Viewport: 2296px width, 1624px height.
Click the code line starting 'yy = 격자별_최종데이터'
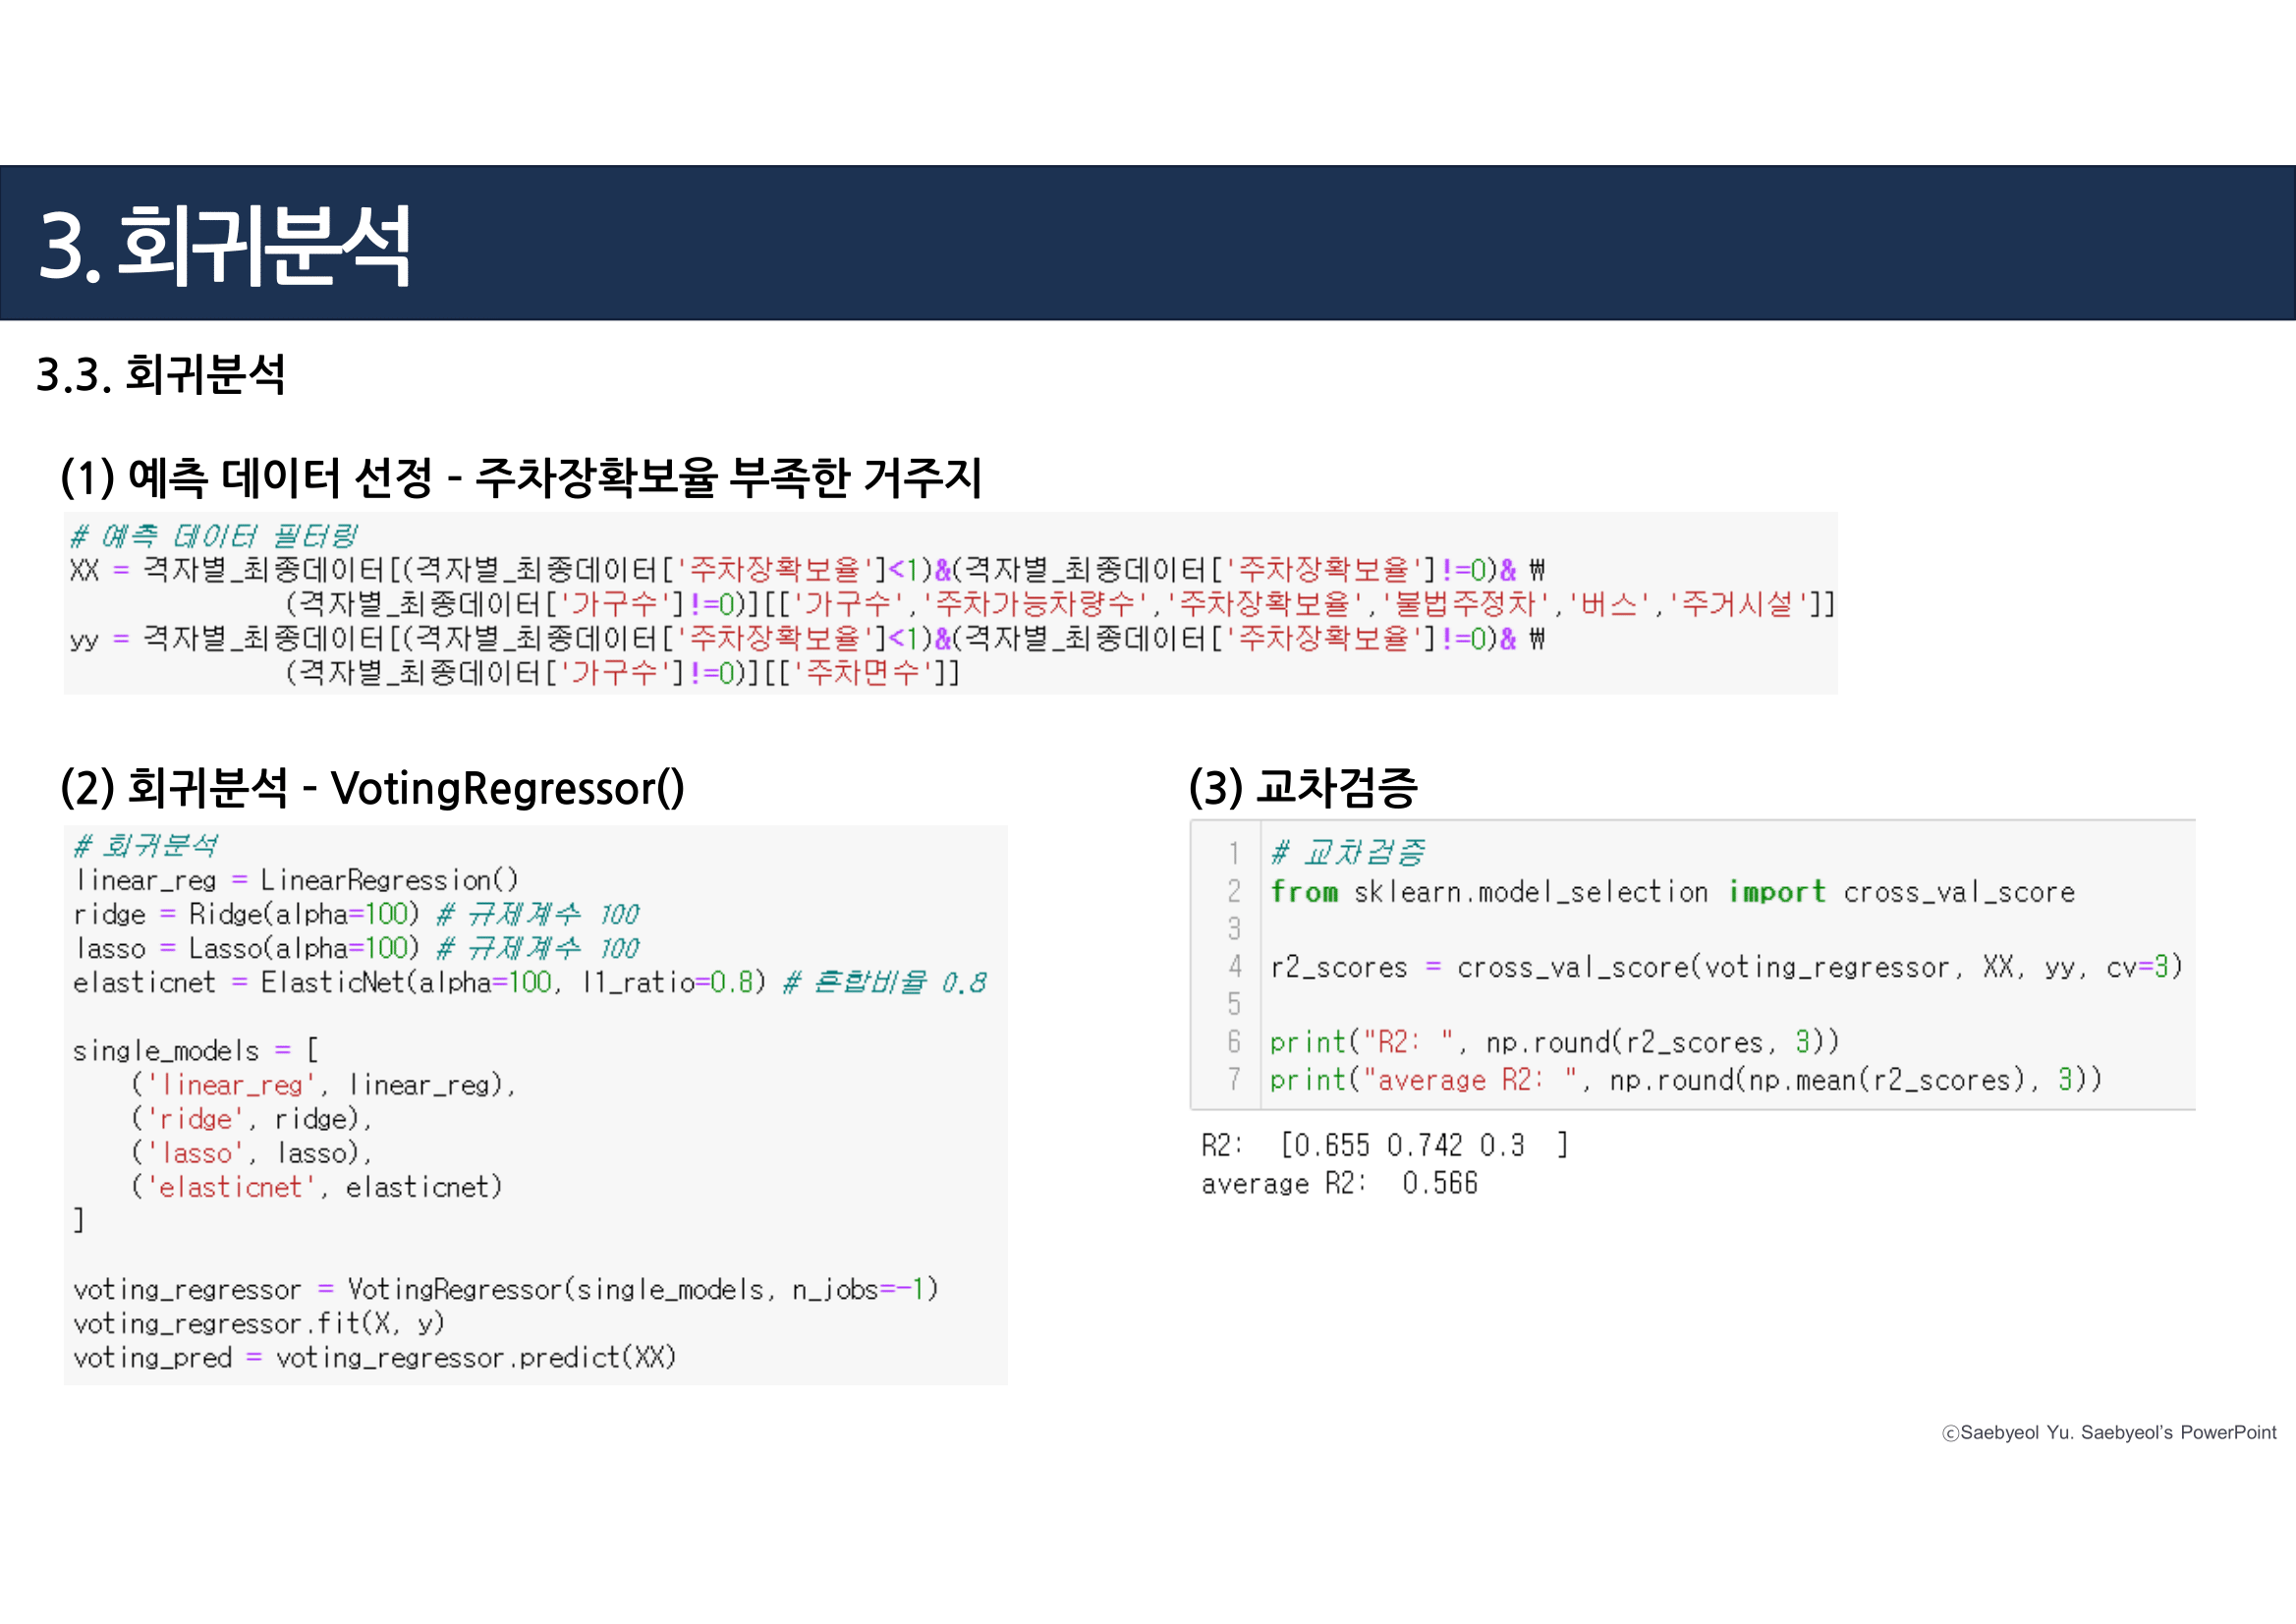808,638
